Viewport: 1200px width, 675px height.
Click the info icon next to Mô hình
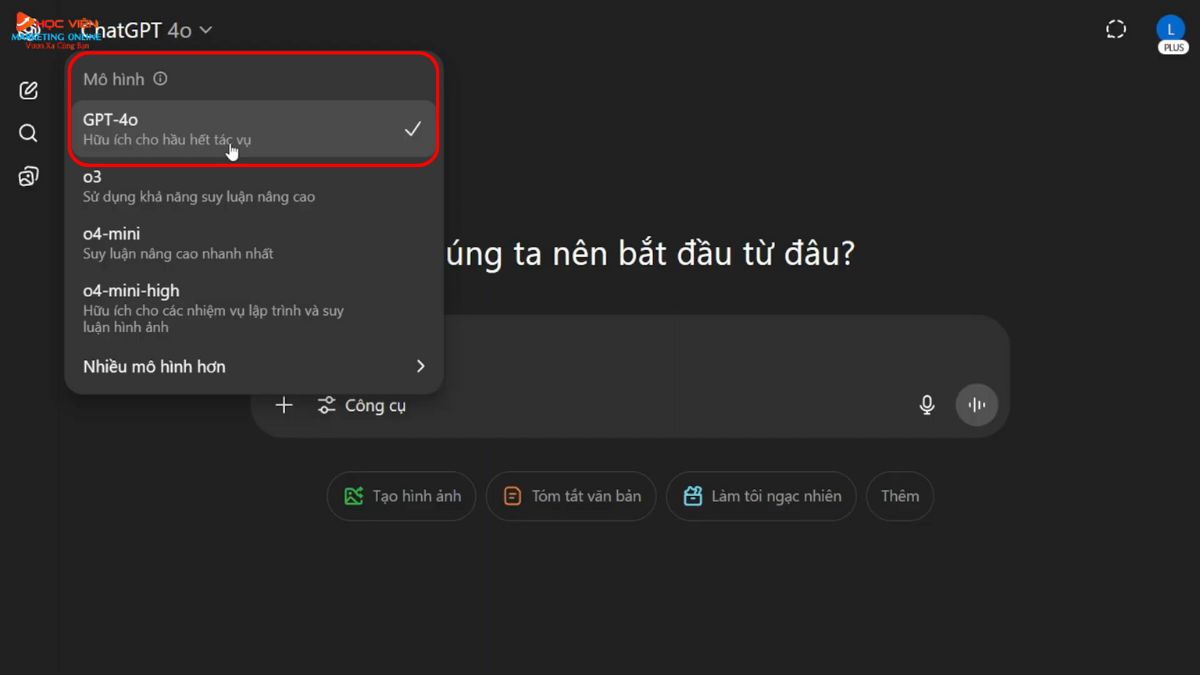tap(160, 78)
